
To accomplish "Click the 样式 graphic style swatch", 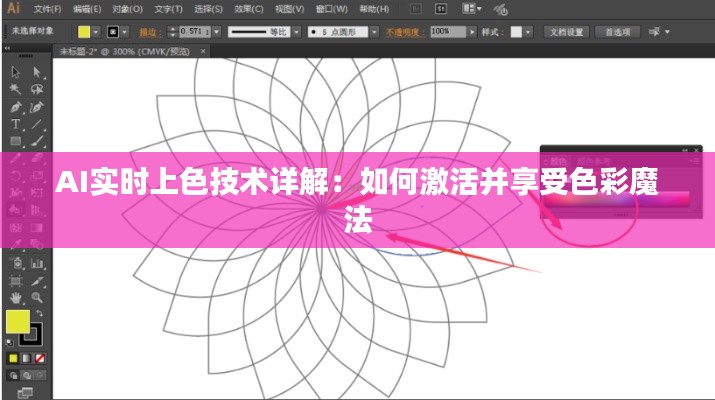I will click(516, 32).
